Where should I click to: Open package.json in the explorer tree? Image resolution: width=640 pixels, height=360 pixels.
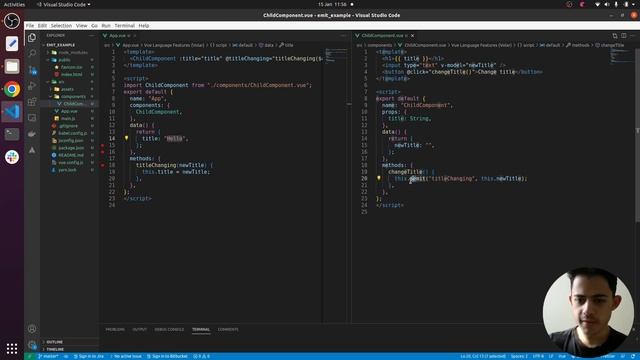pyautogui.click(x=69, y=148)
